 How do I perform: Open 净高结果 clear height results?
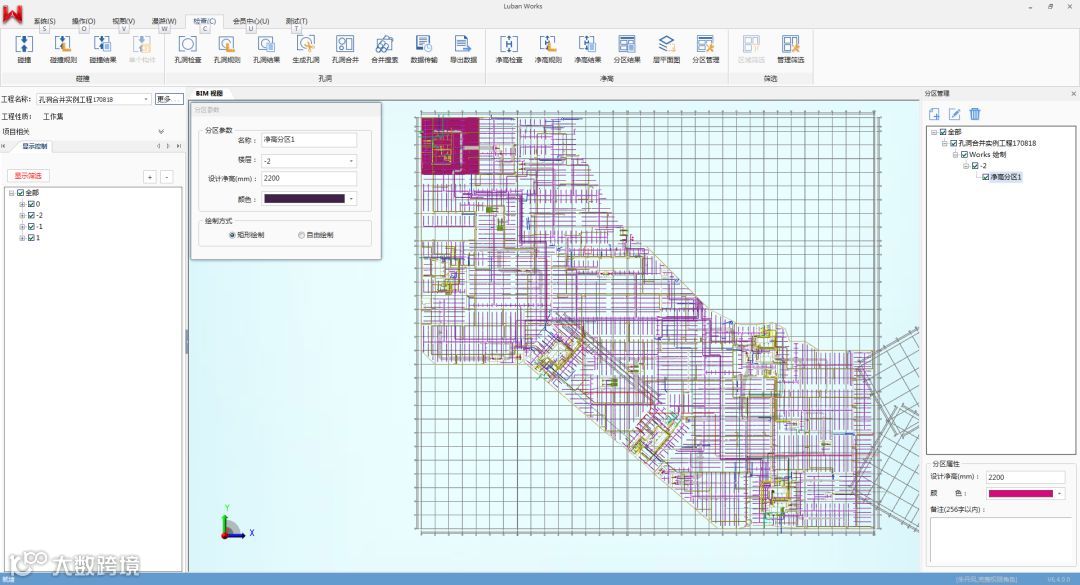pos(588,48)
